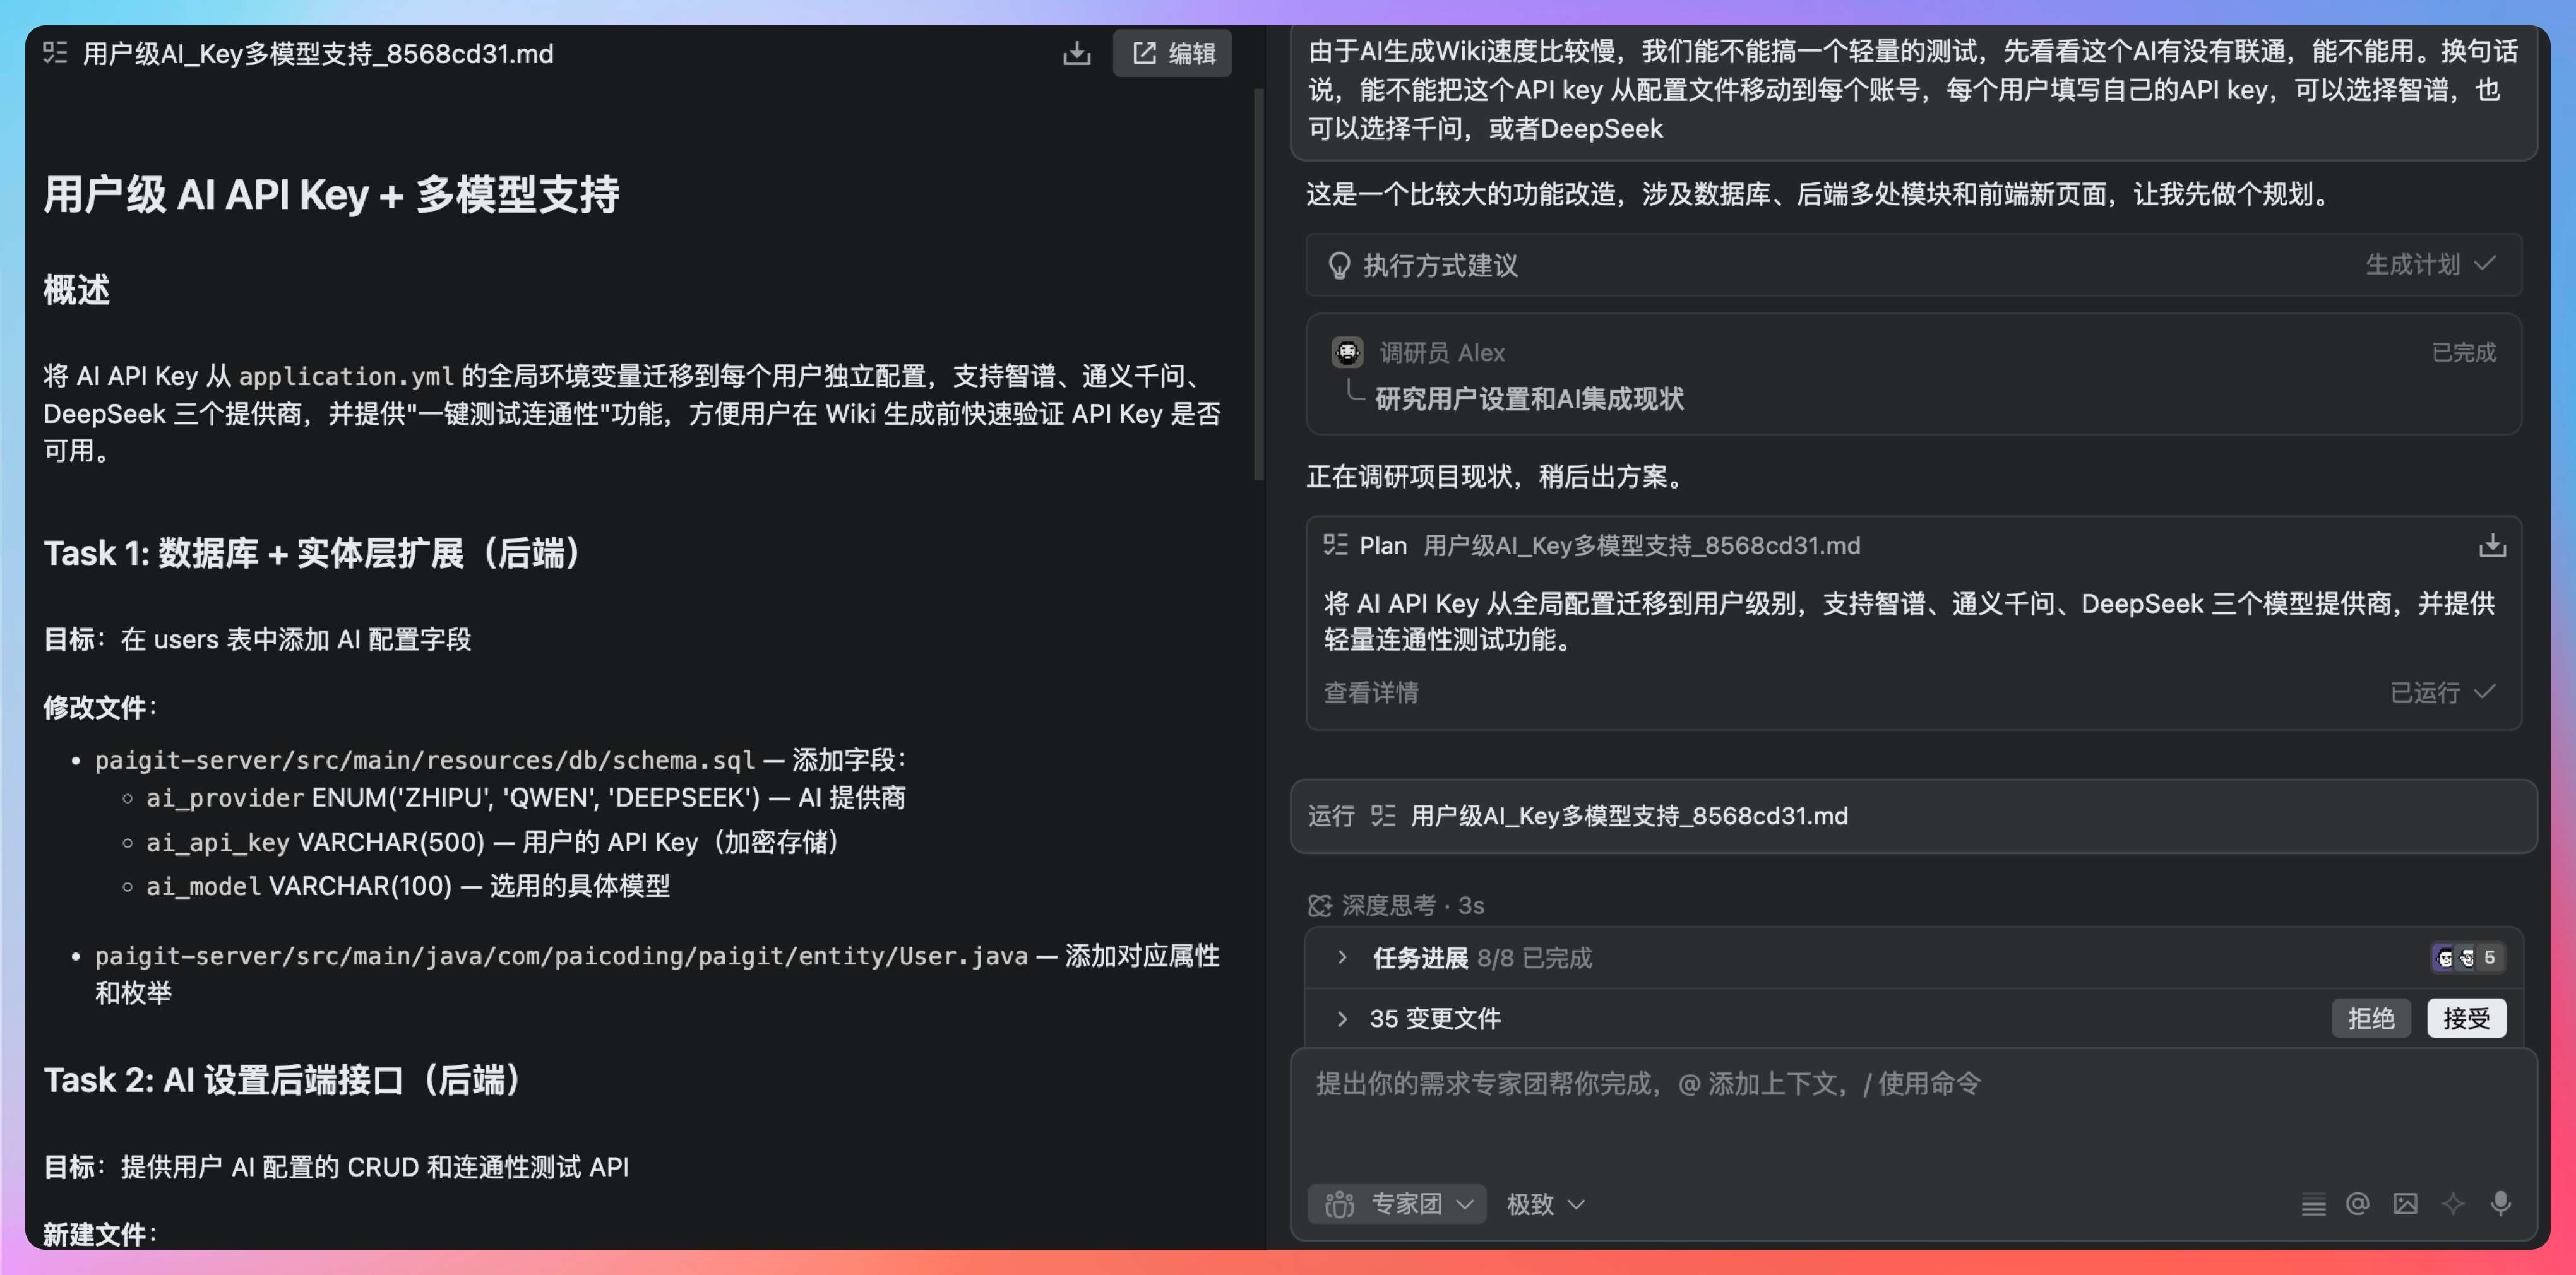Click the image attachment icon
2576x1275 pixels.
pos(2405,1203)
